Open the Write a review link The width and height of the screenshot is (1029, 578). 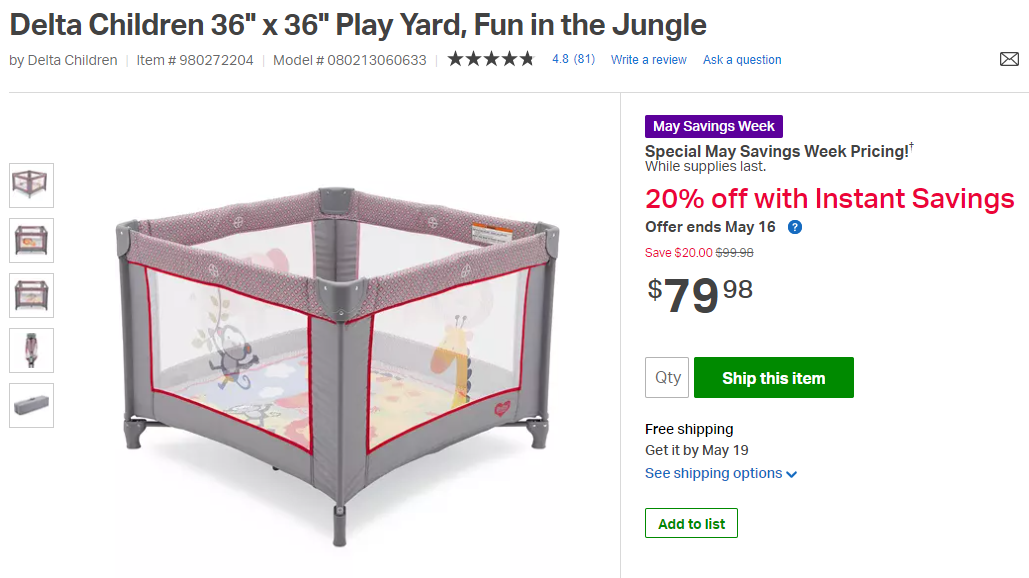tap(648, 60)
